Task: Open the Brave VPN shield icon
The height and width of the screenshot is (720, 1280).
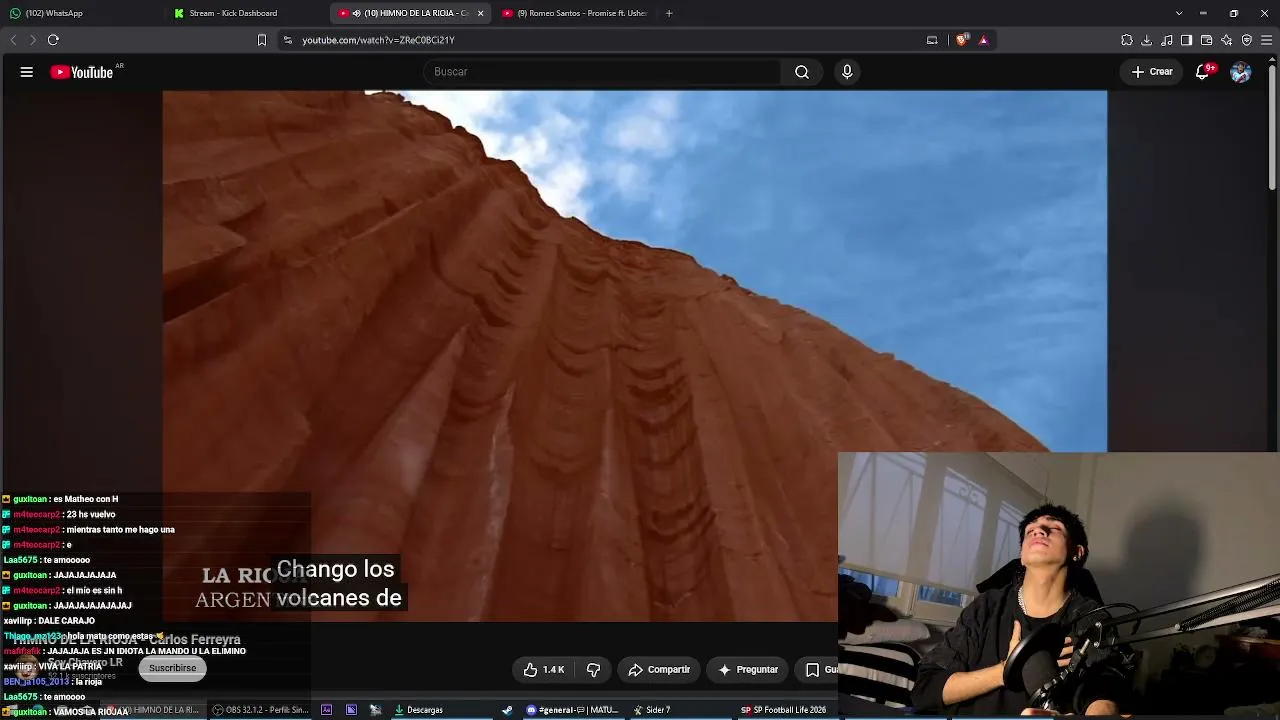Action: (1247, 40)
